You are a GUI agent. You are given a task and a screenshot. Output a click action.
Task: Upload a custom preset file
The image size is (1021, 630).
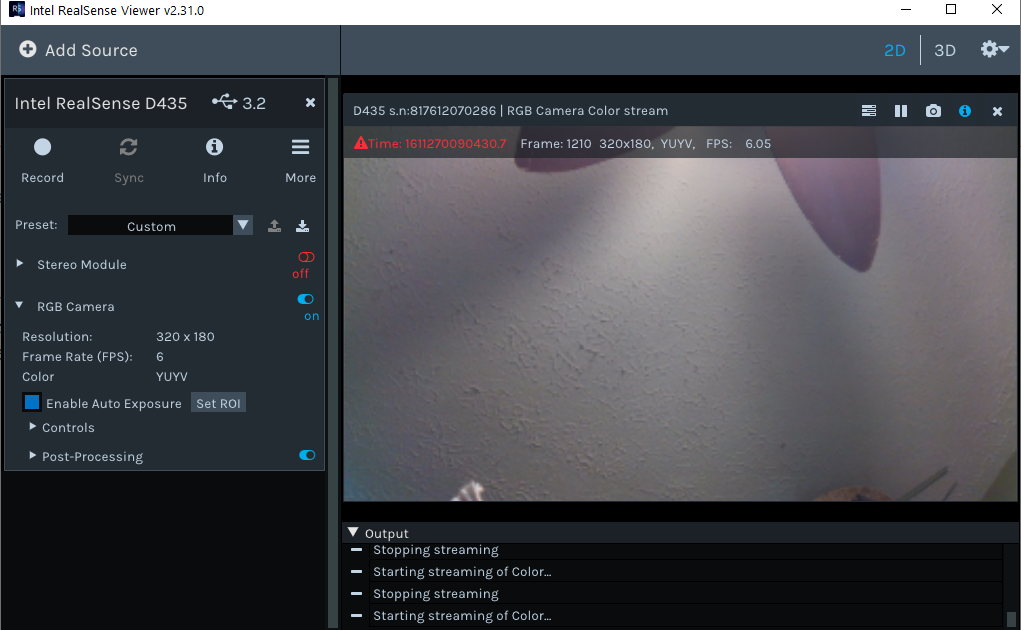click(274, 225)
